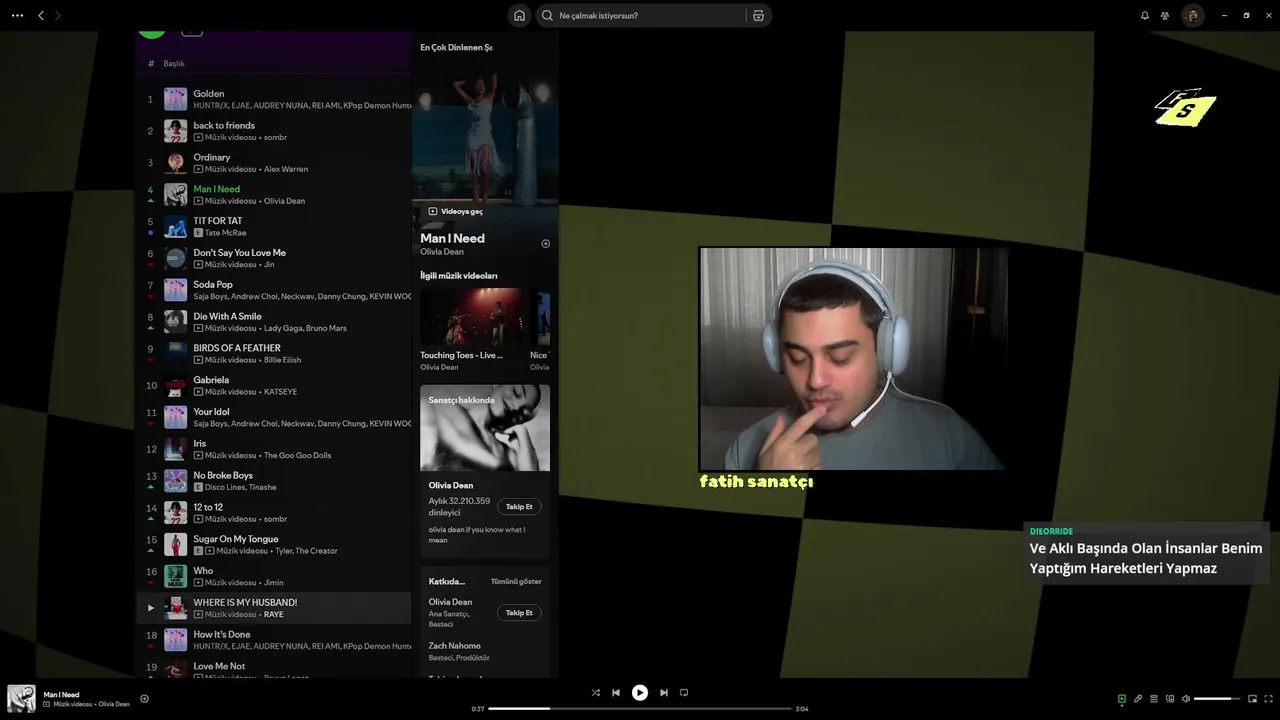Click 'Videoya geç' switch-to-video button
This screenshot has width=1280, height=720.
tap(456, 211)
